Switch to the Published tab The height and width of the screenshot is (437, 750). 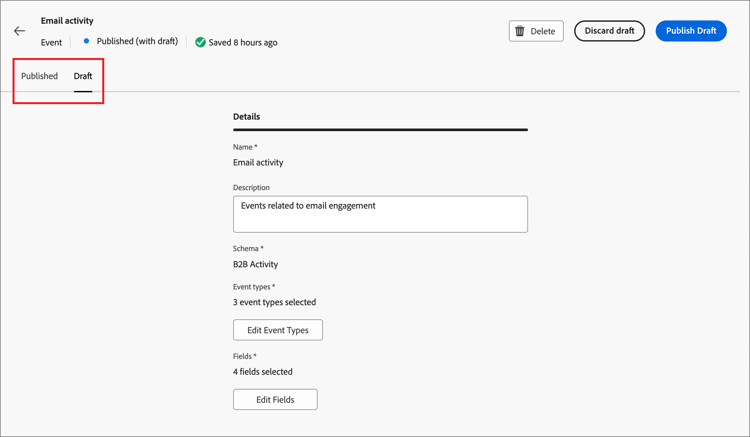(40, 76)
